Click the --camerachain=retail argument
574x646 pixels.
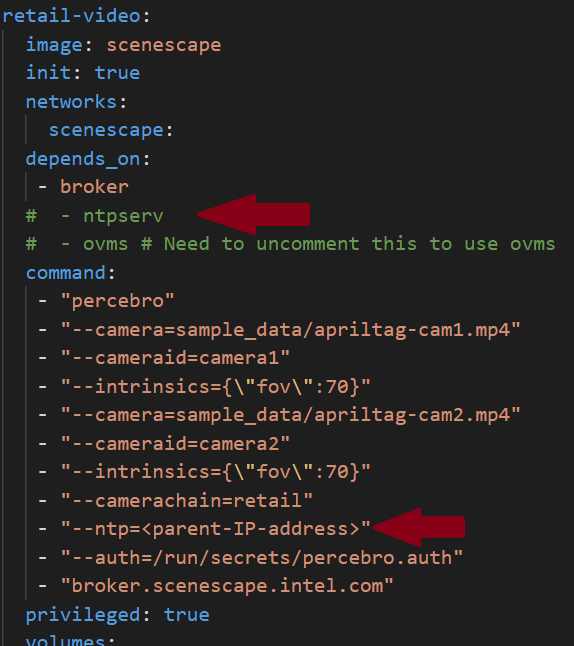(x=187, y=501)
